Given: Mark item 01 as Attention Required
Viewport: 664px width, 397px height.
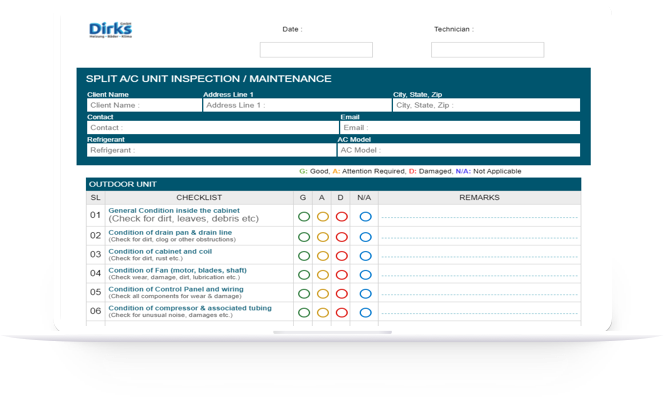Looking at the screenshot, I should pyautogui.click(x=323, y=217).
